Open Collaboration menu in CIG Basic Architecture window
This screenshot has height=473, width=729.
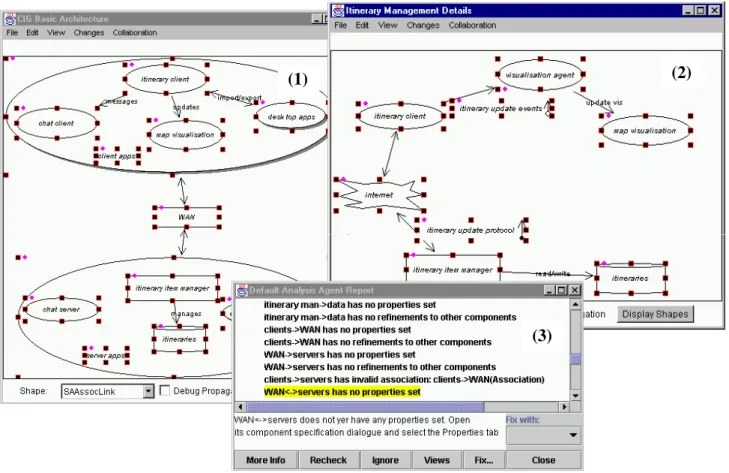pos(134,33)
